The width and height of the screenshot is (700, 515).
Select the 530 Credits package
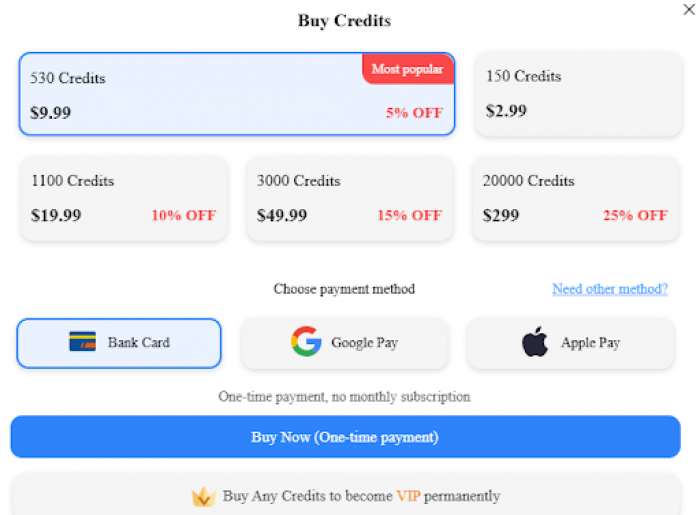click(237, 94)
